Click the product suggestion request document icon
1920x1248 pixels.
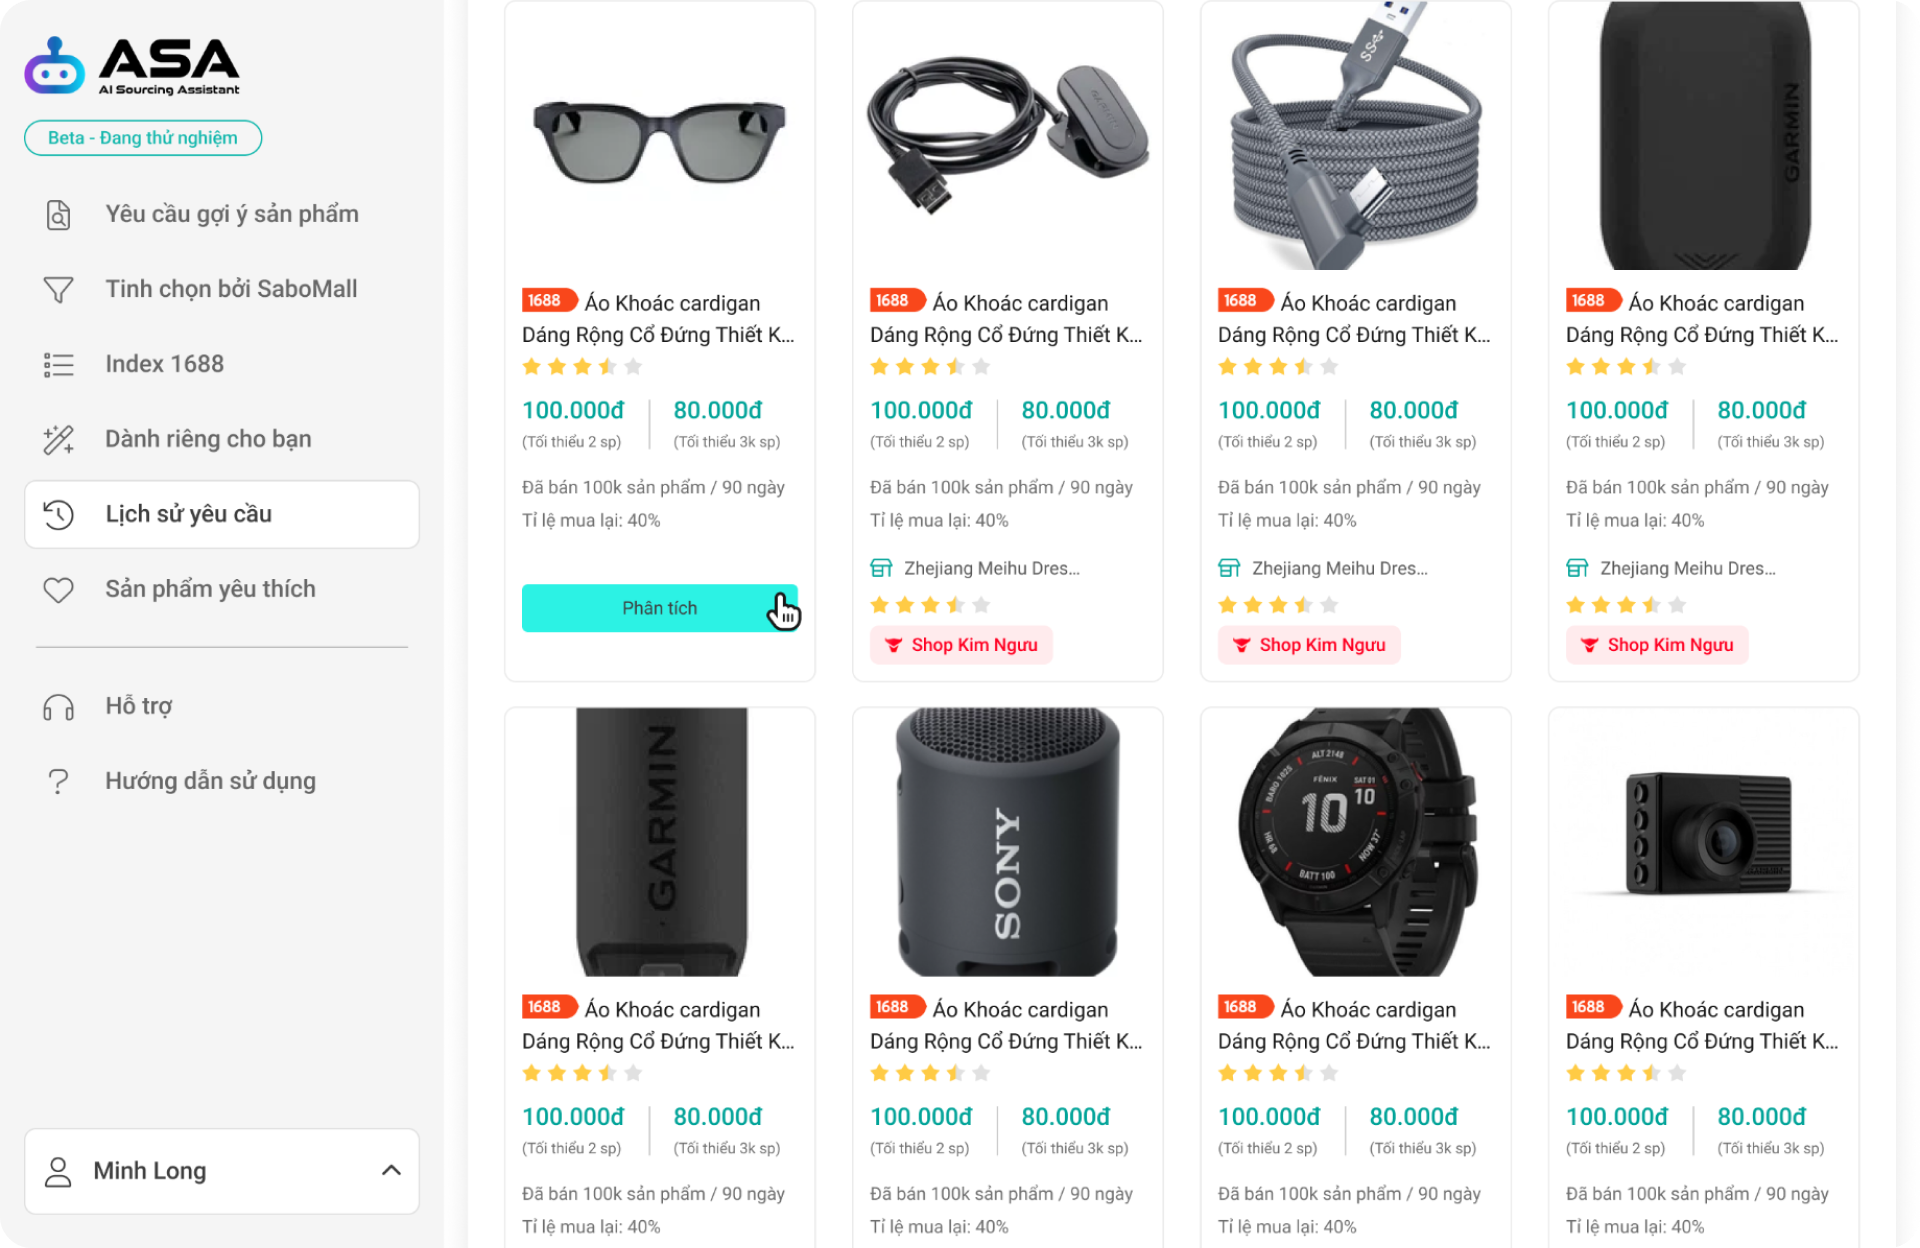58,215
